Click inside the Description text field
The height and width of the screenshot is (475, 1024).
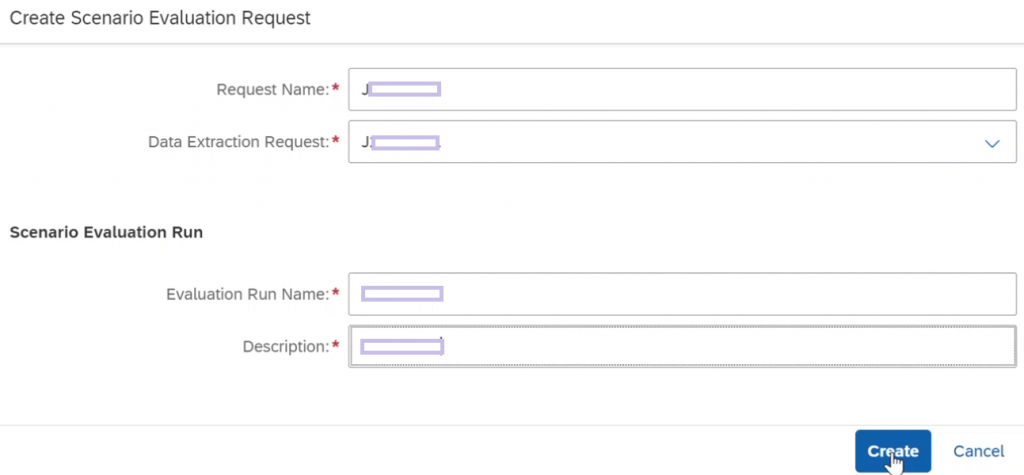tap(682, 346)
